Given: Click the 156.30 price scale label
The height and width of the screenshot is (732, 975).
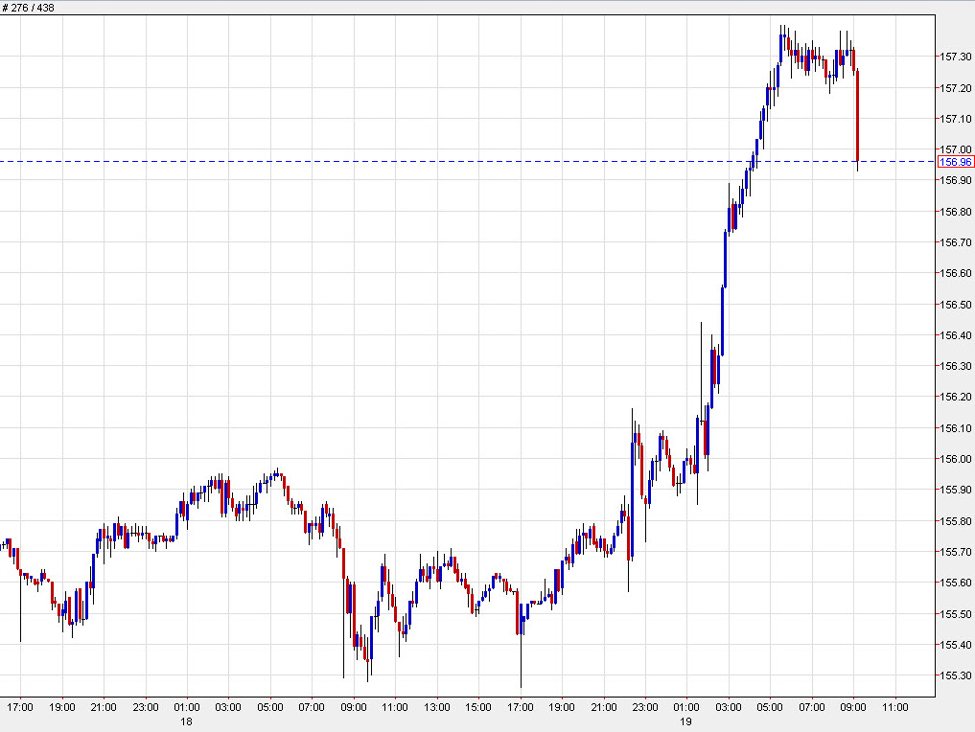Looking at the screenshot, I should (x=955, y=366).
